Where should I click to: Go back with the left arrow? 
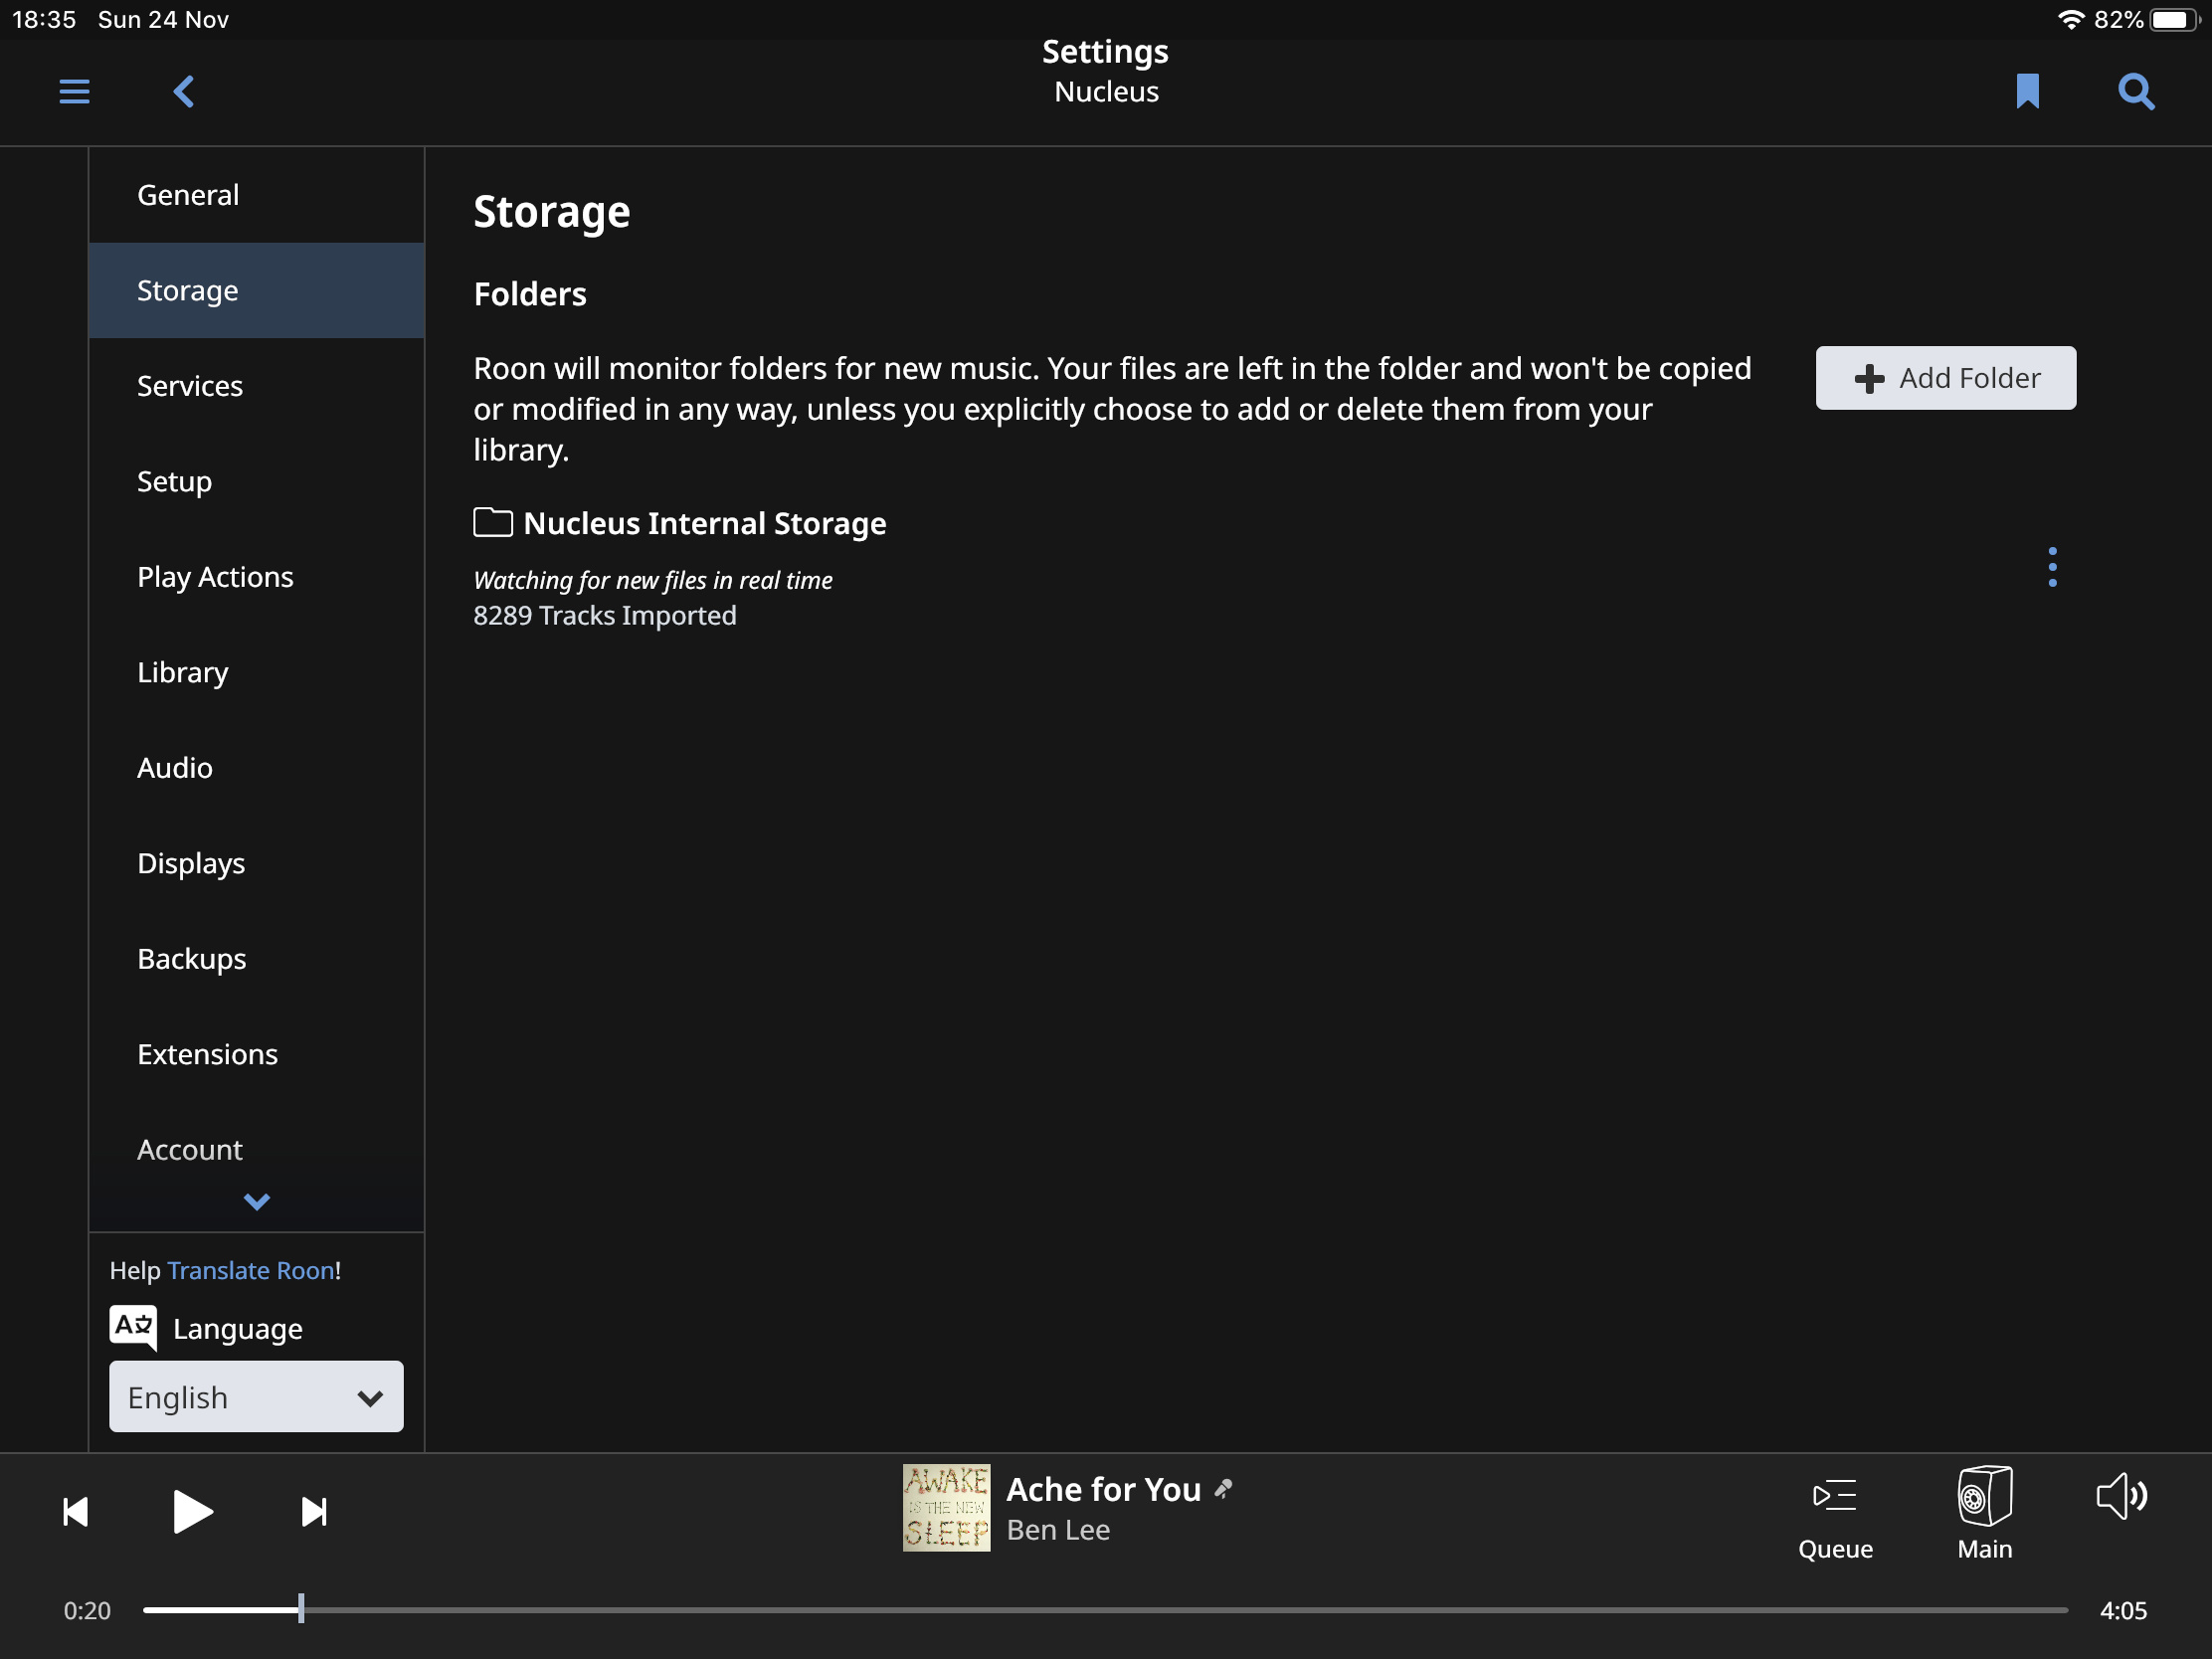183,92
